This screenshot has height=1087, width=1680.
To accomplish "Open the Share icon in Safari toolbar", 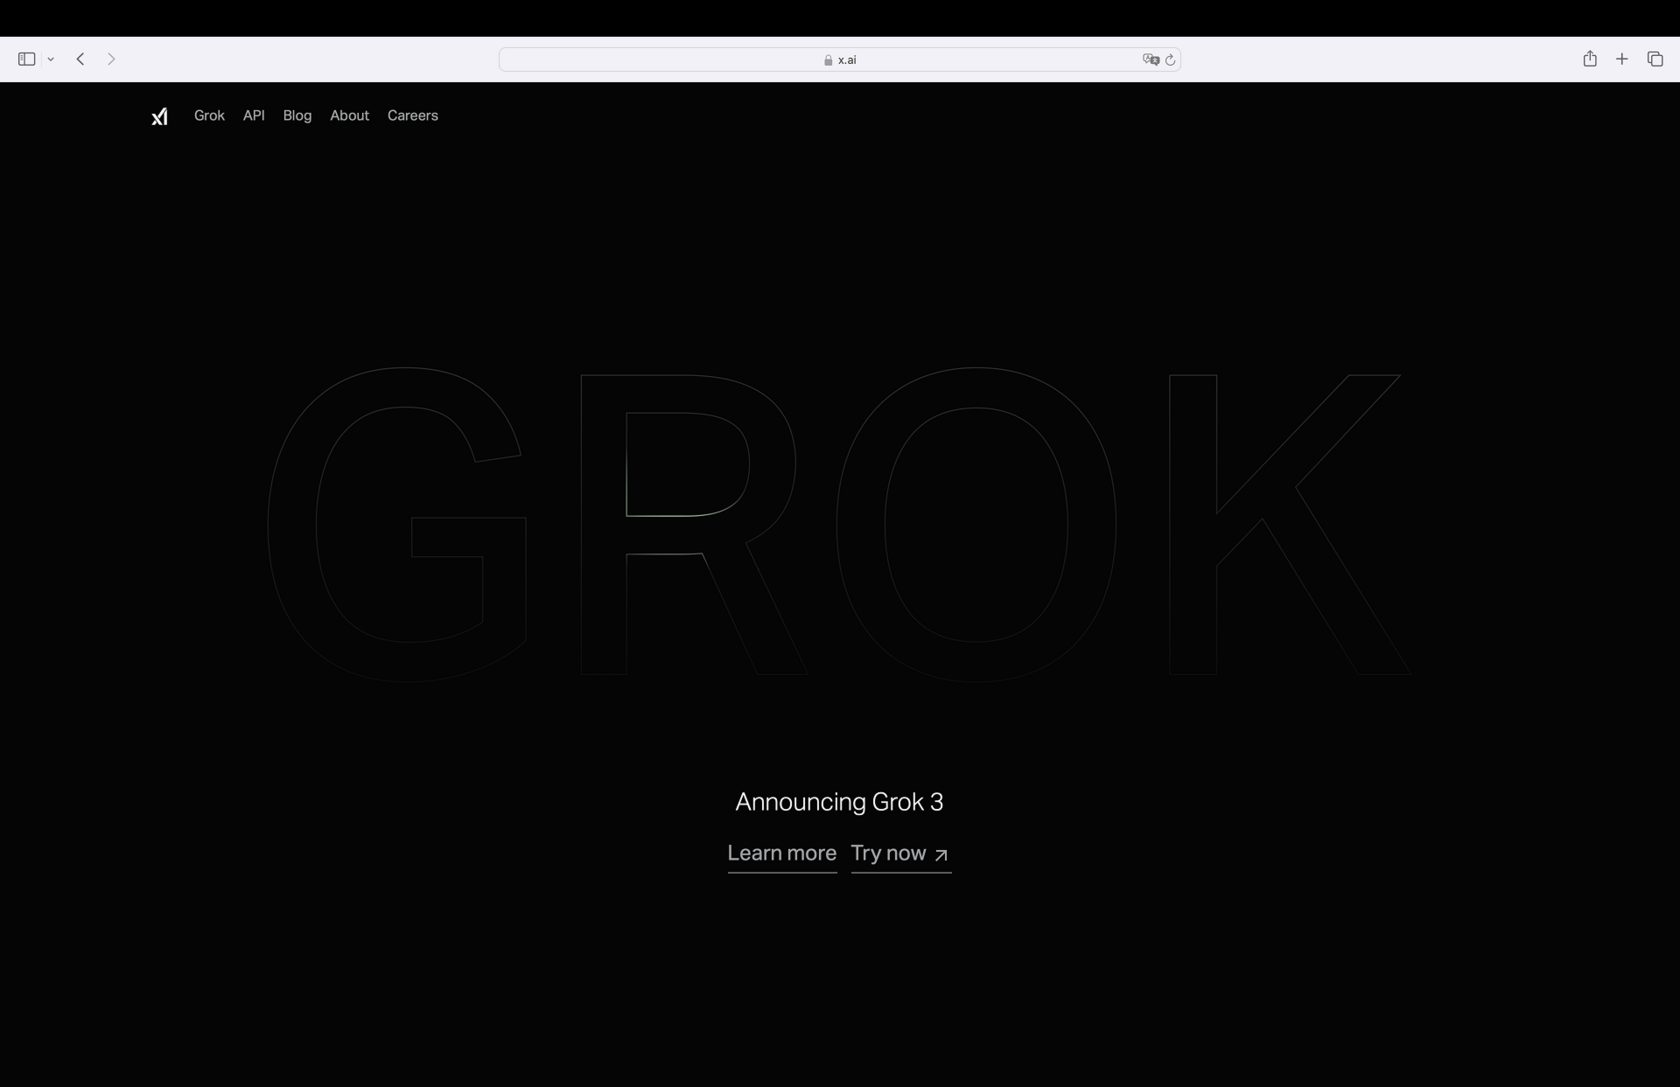I will tap(1590, 59).
